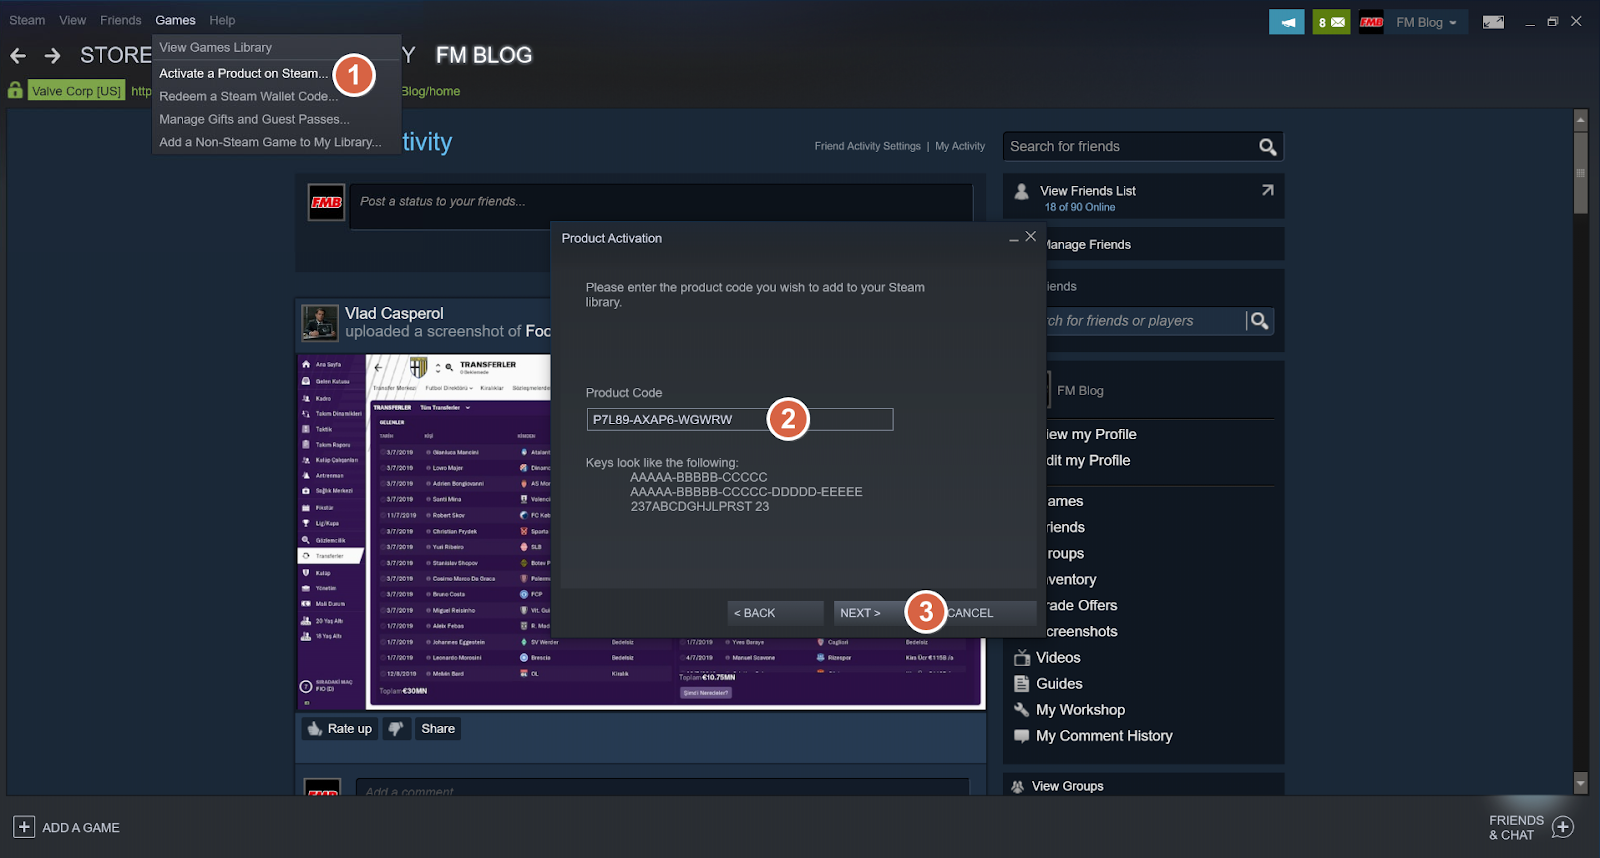Click the Share button
Viewport: 1600px width, 858px height.
click(438, 729)
